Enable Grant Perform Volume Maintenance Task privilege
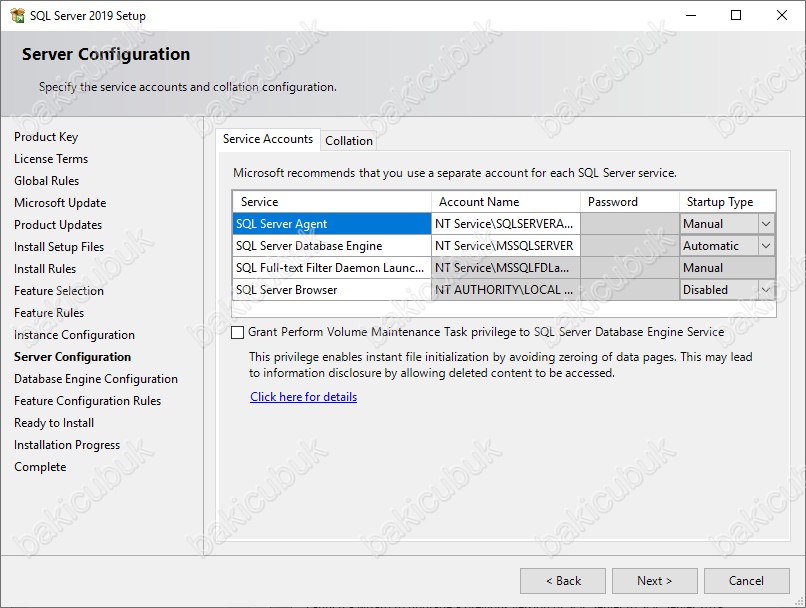Image resolution: width=806 pixels, height=608 pixels. [x=237, y=332]
